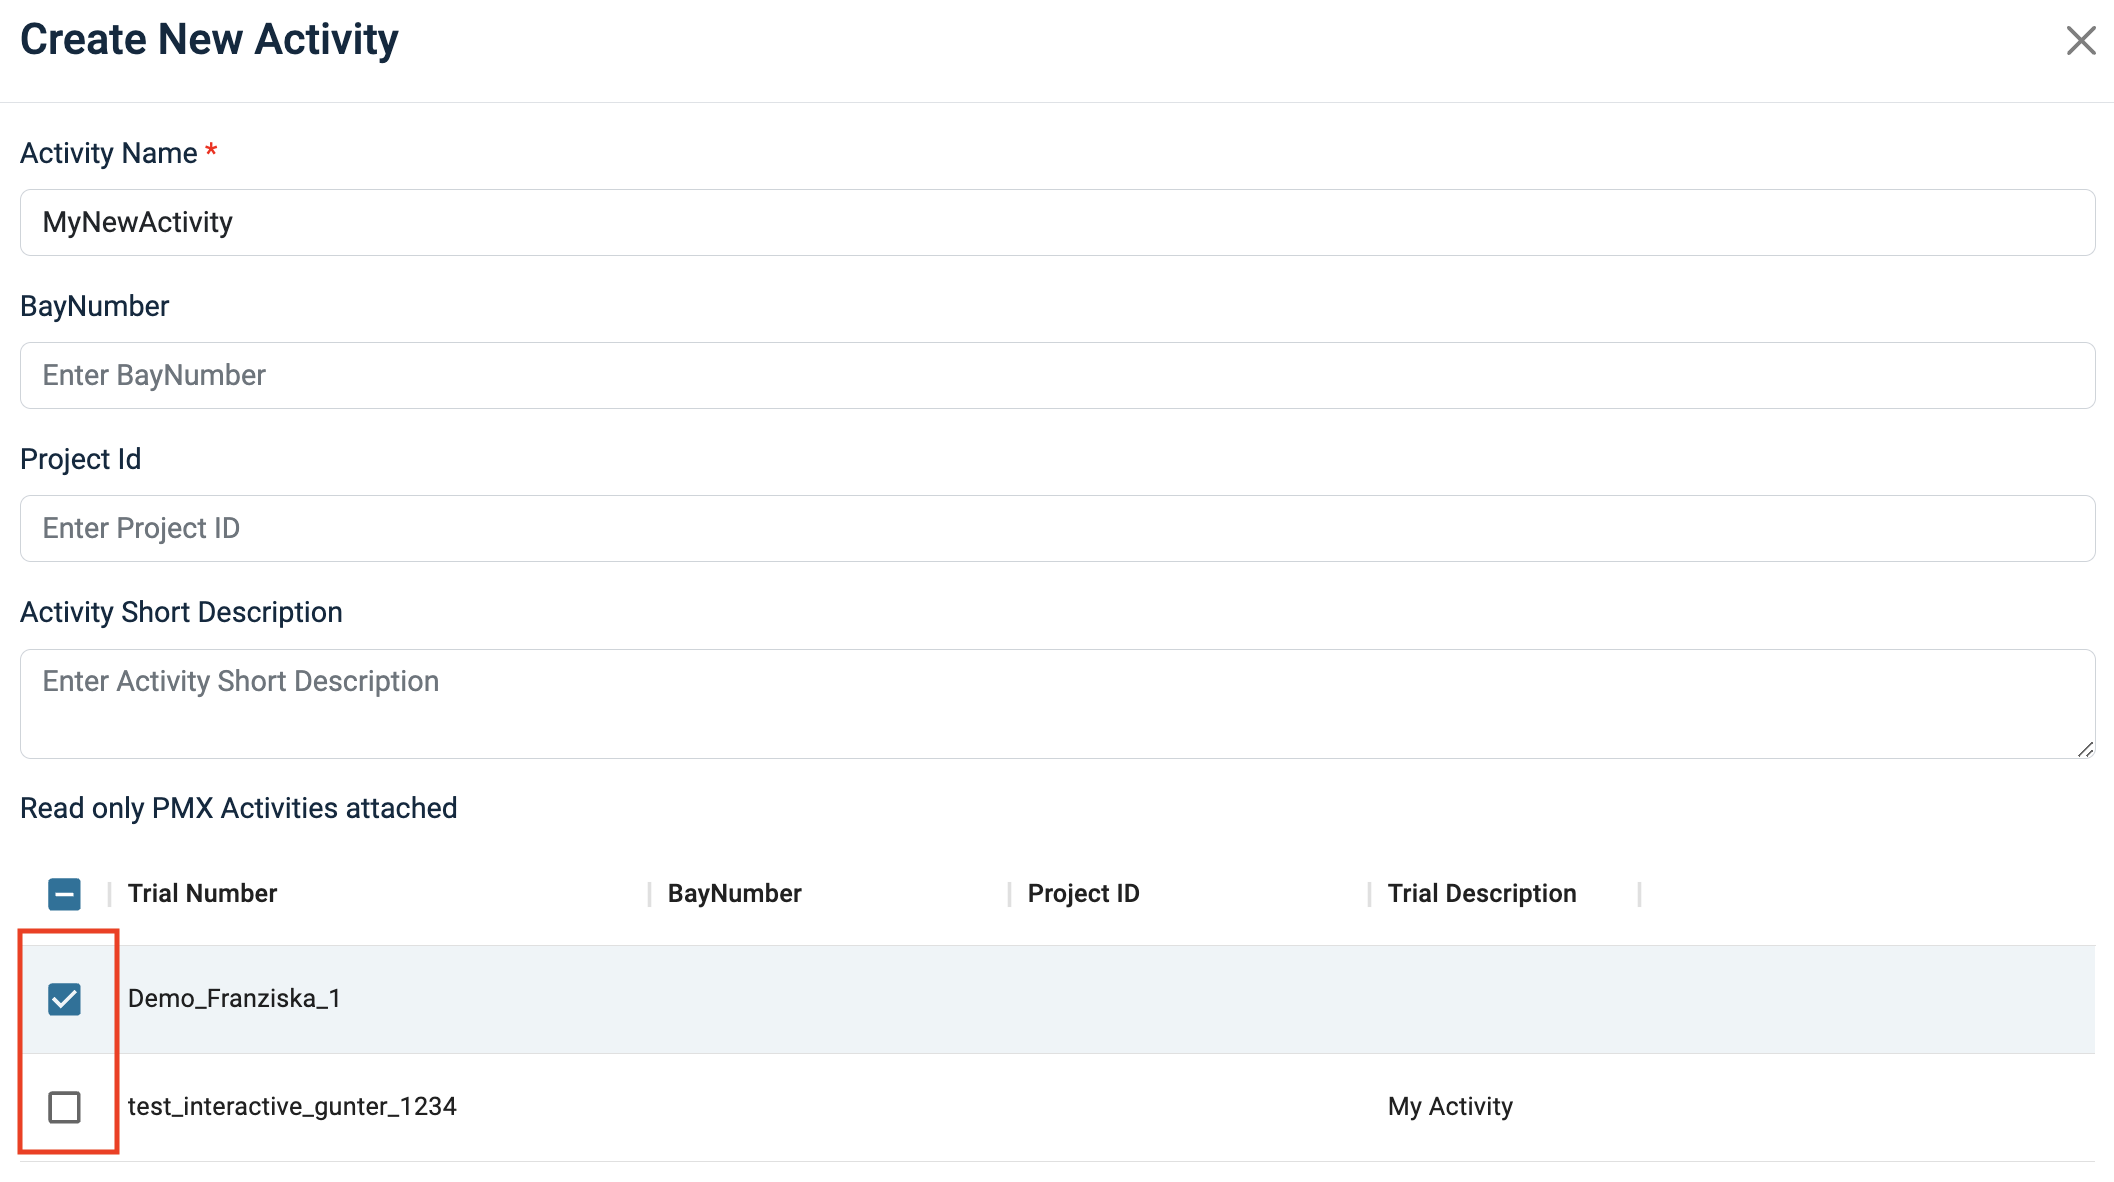Sort by Project ID column header
Image resolution: width=2114 pixels, height=1182 pixels.
[x=1084, y=894]
